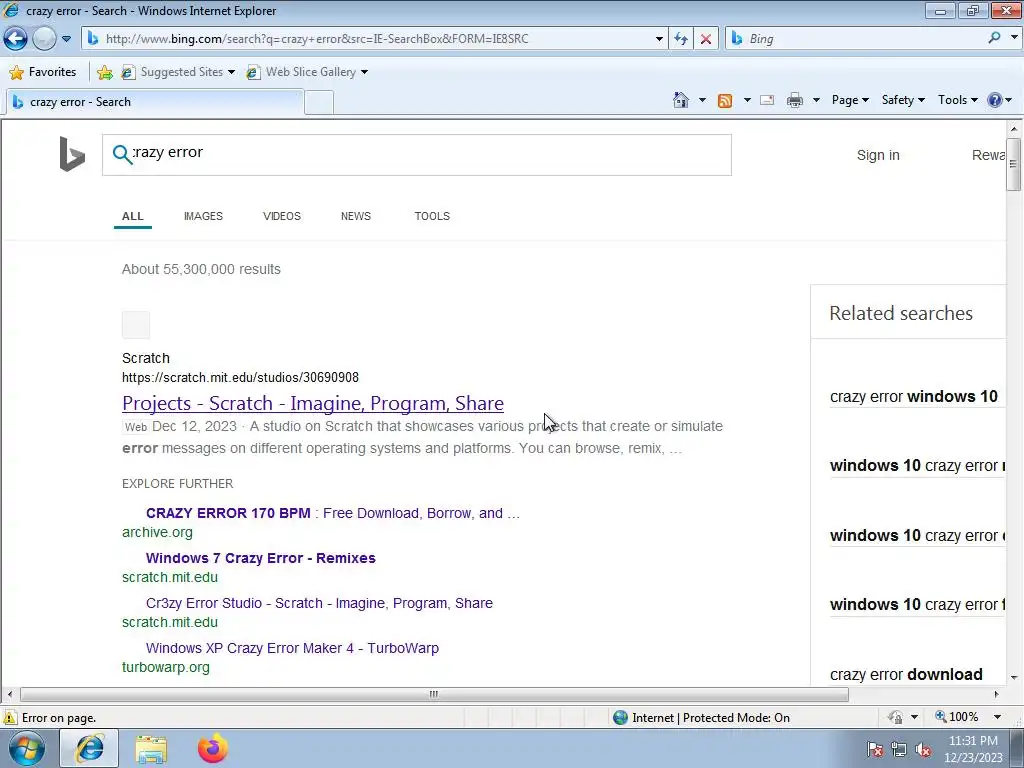This screenshot has width=1024, height=768.
Task: Click the Print icon
Action: pos(795,100)
